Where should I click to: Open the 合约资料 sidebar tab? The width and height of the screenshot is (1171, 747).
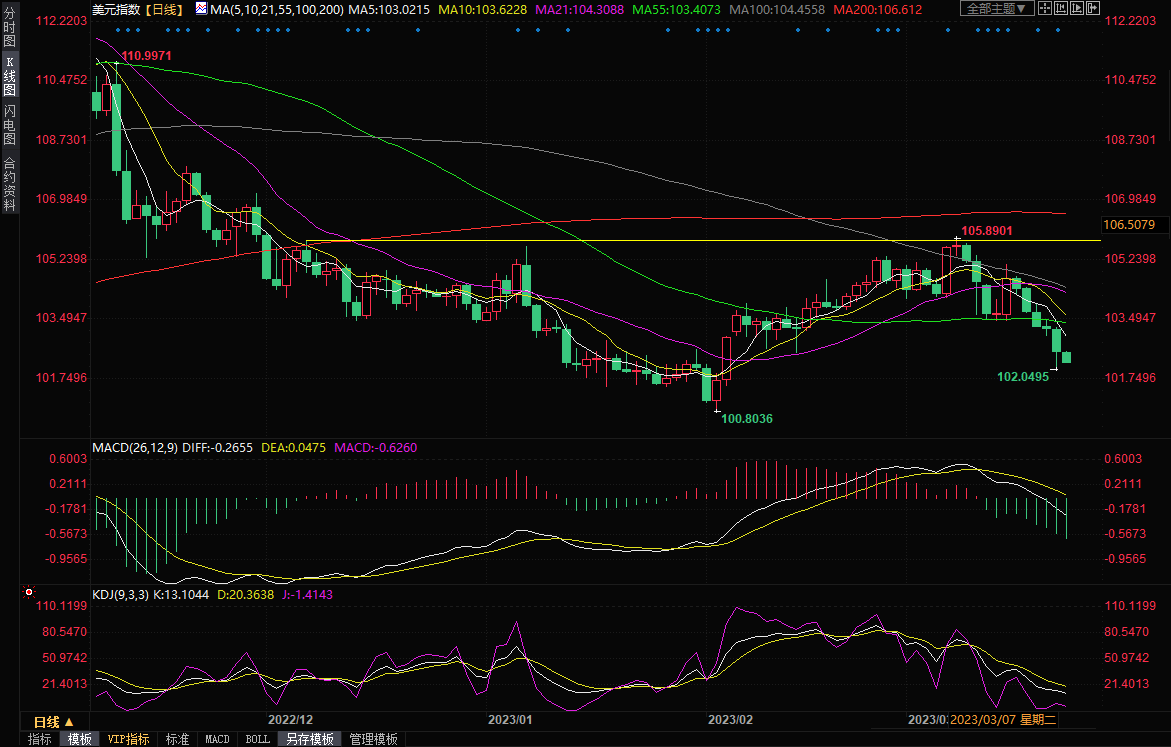9,184
